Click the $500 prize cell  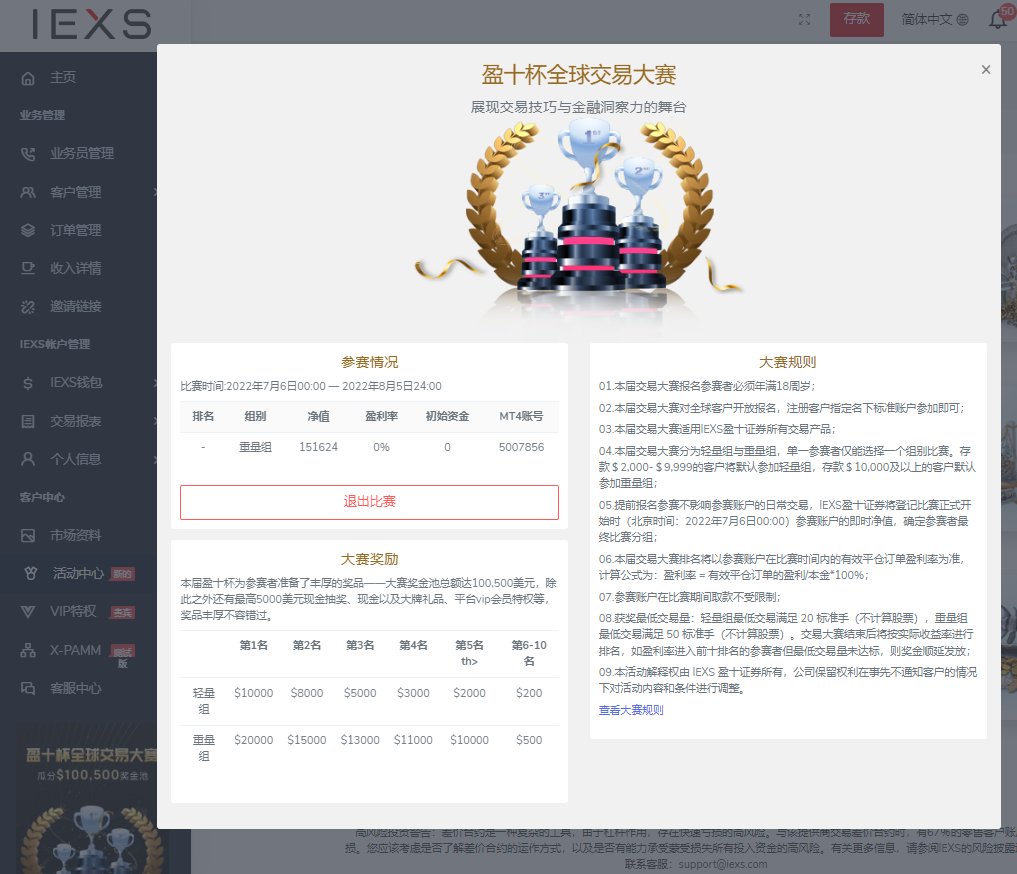[529, 740]
